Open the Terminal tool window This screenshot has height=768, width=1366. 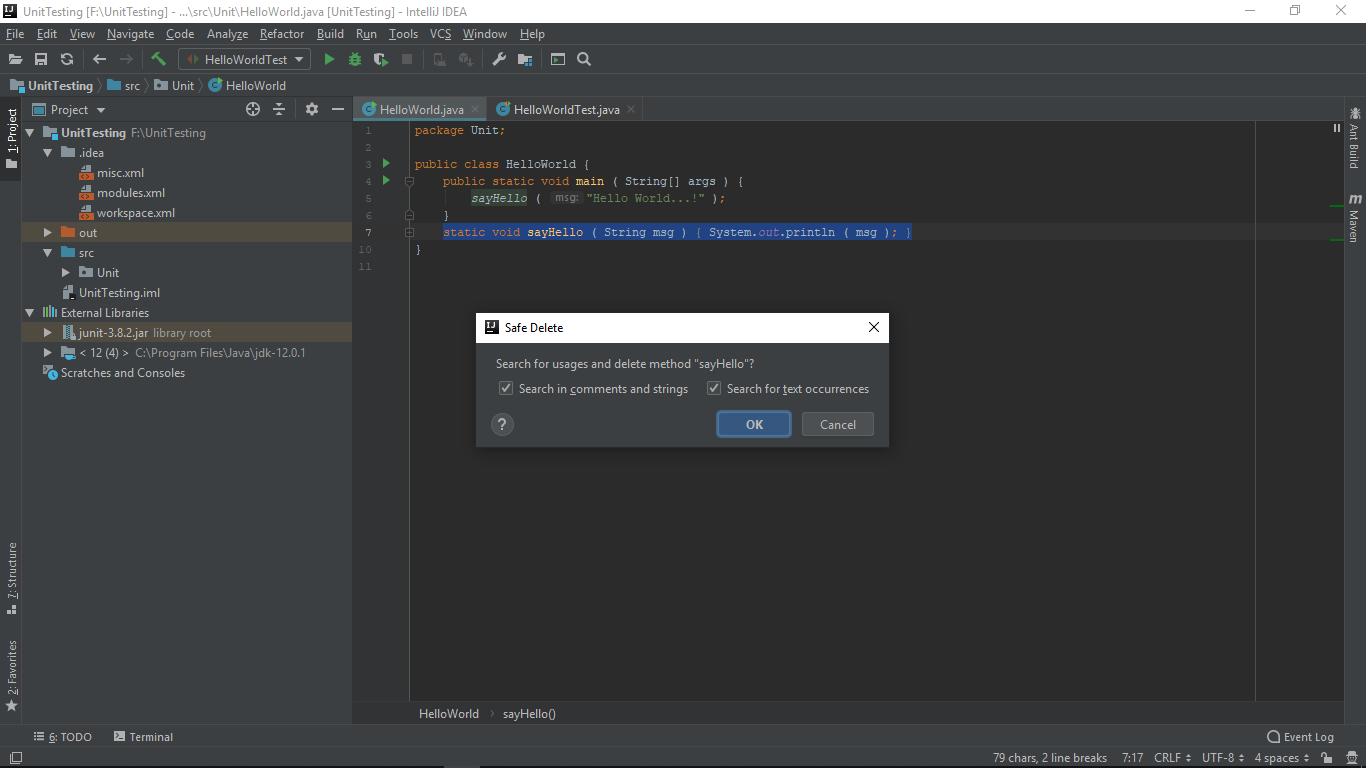[x=143, y=737]
